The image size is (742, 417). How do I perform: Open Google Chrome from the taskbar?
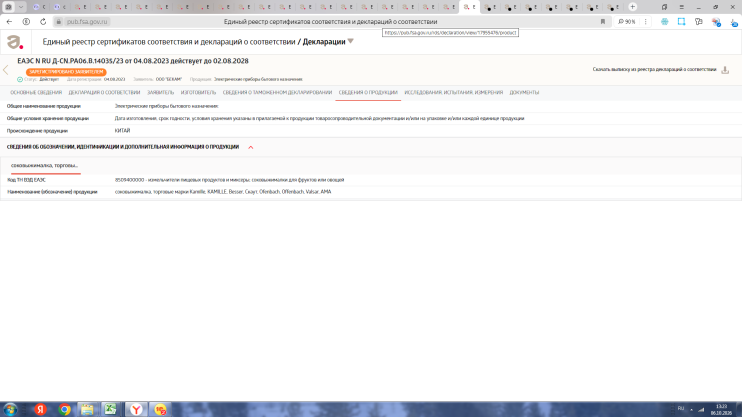[x=64, y=409]
